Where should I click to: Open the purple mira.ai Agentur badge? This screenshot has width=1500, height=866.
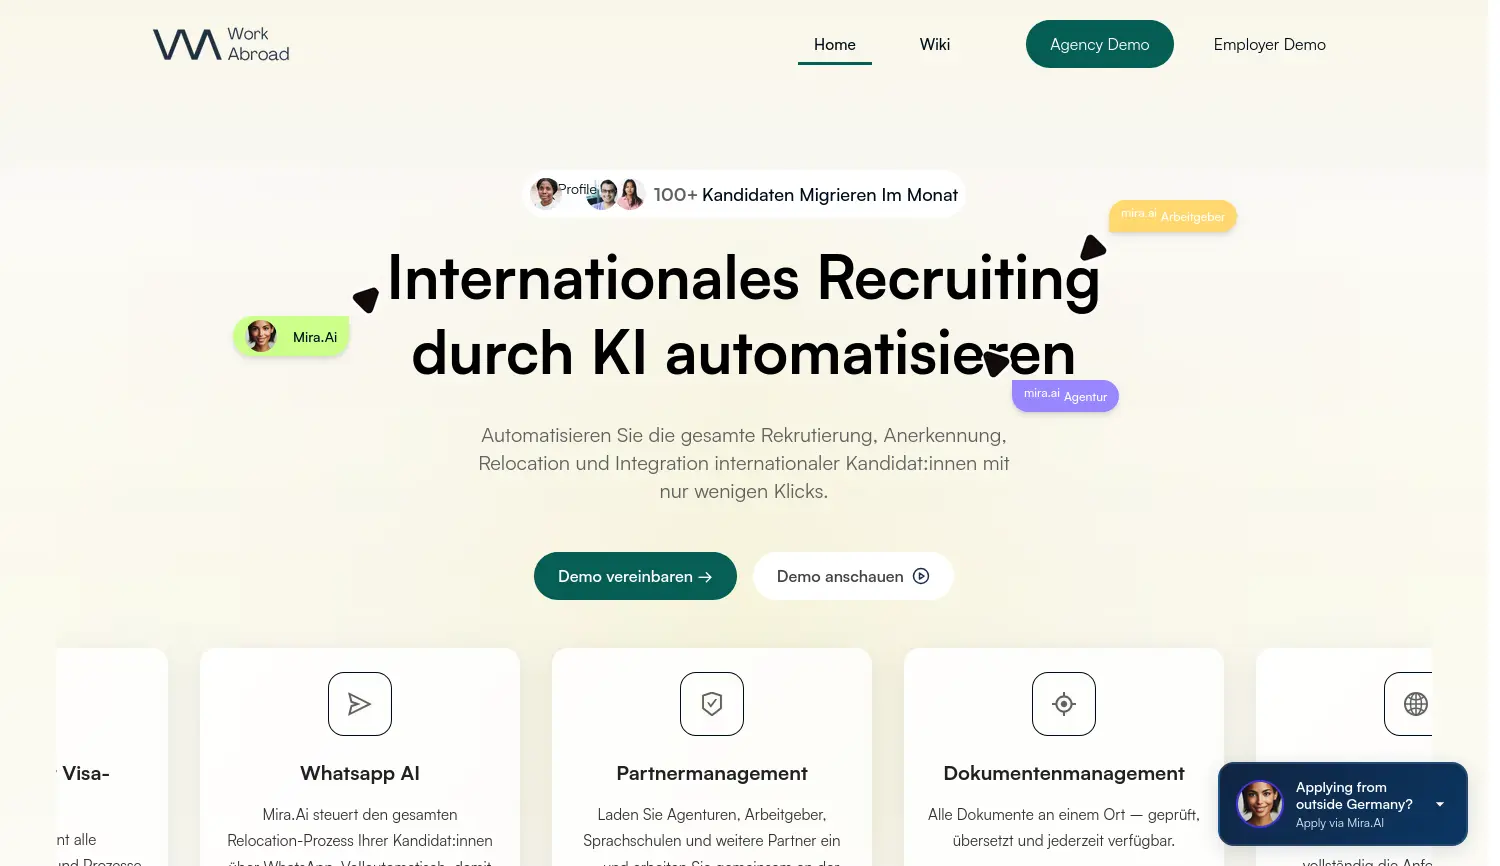[1065, 395]
